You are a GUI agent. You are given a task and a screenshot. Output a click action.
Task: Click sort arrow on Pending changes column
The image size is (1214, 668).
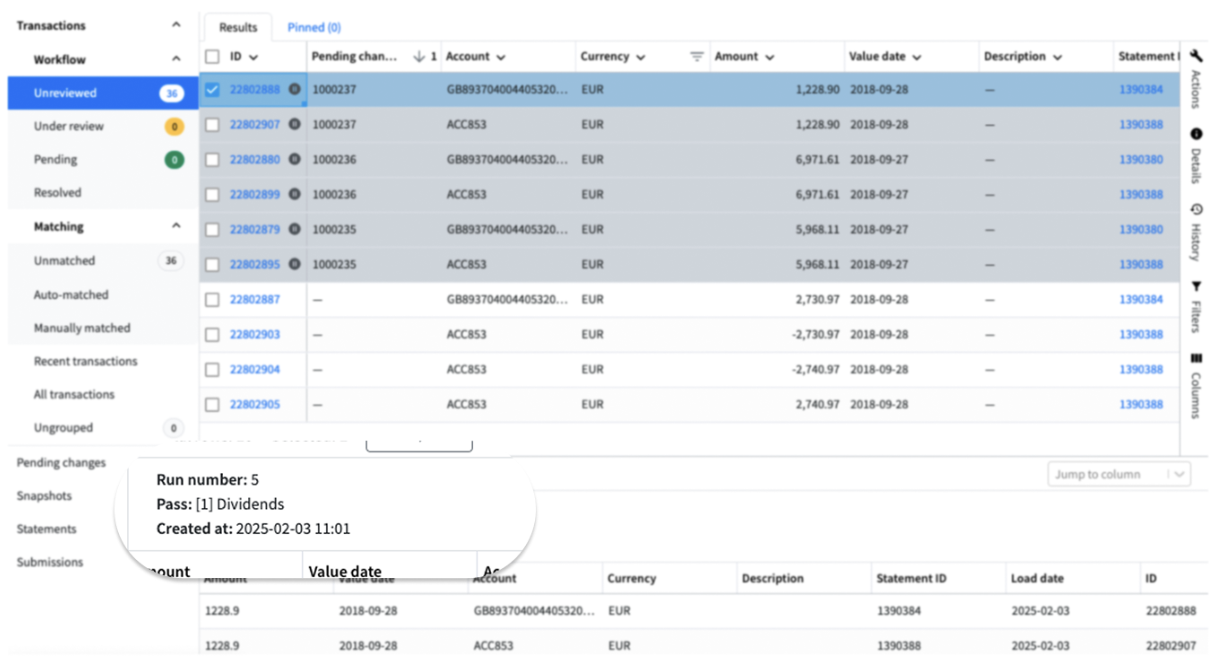[x=420, y=57]
